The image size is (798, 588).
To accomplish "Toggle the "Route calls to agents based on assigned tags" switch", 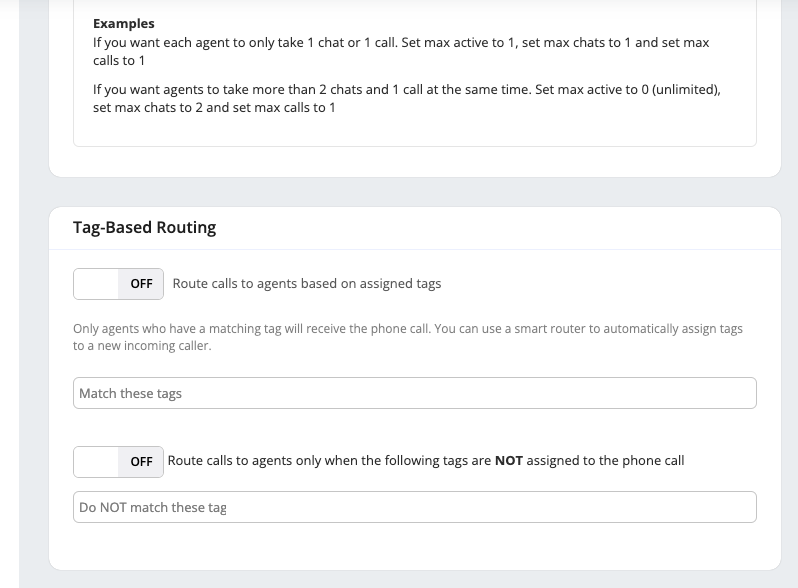I will coord(116,284).
